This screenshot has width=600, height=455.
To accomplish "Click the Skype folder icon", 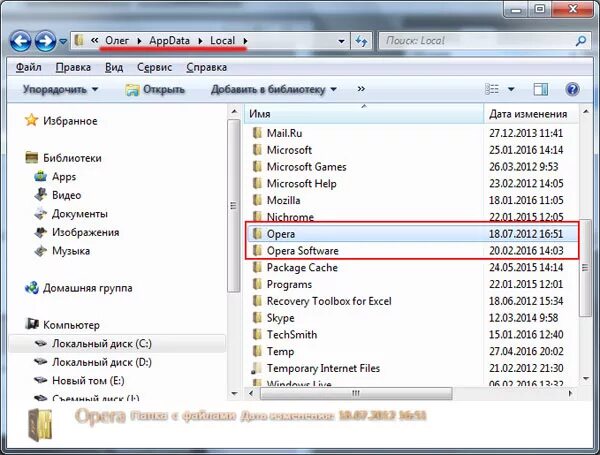I will click(x=257, y=318).
